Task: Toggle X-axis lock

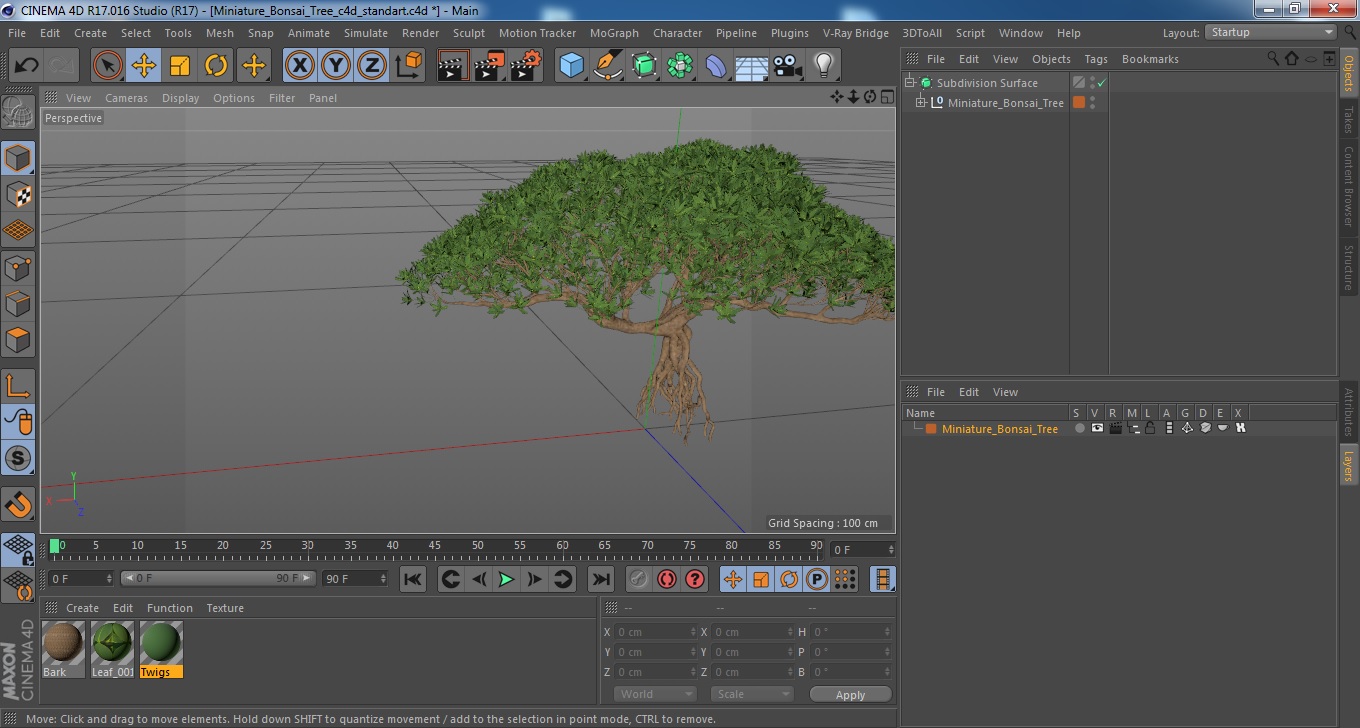Action: tap(299, 66)
